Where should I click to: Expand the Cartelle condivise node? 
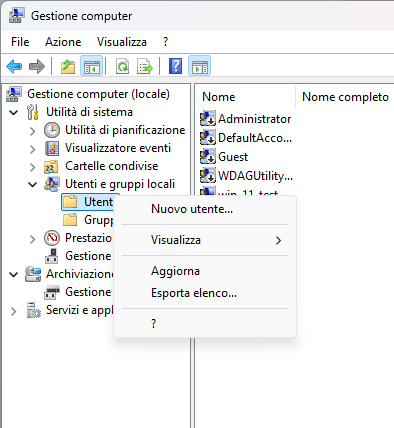coord(32,167)
